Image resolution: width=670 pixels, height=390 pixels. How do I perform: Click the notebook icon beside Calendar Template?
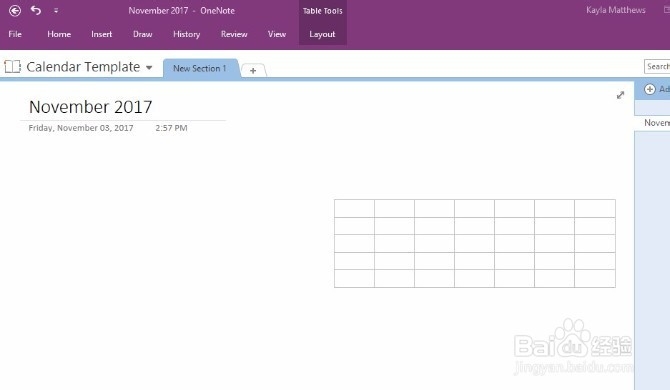[x=12, y=66]
